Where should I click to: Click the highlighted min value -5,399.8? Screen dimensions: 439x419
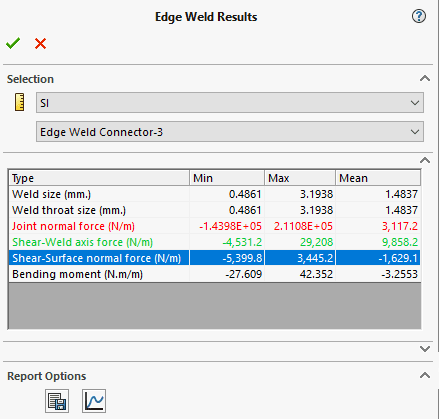(x=242, y=258)
